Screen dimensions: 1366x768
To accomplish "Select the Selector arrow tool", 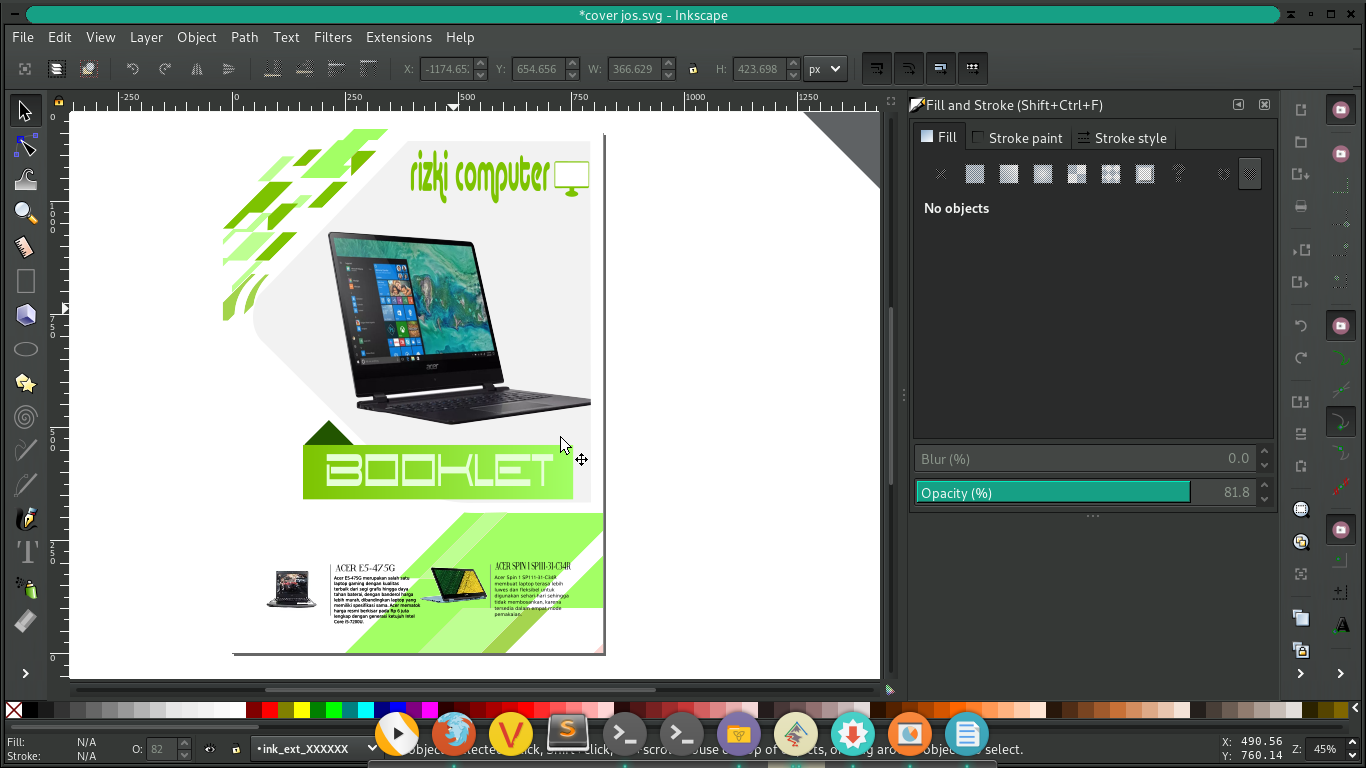I will (26, 111).
